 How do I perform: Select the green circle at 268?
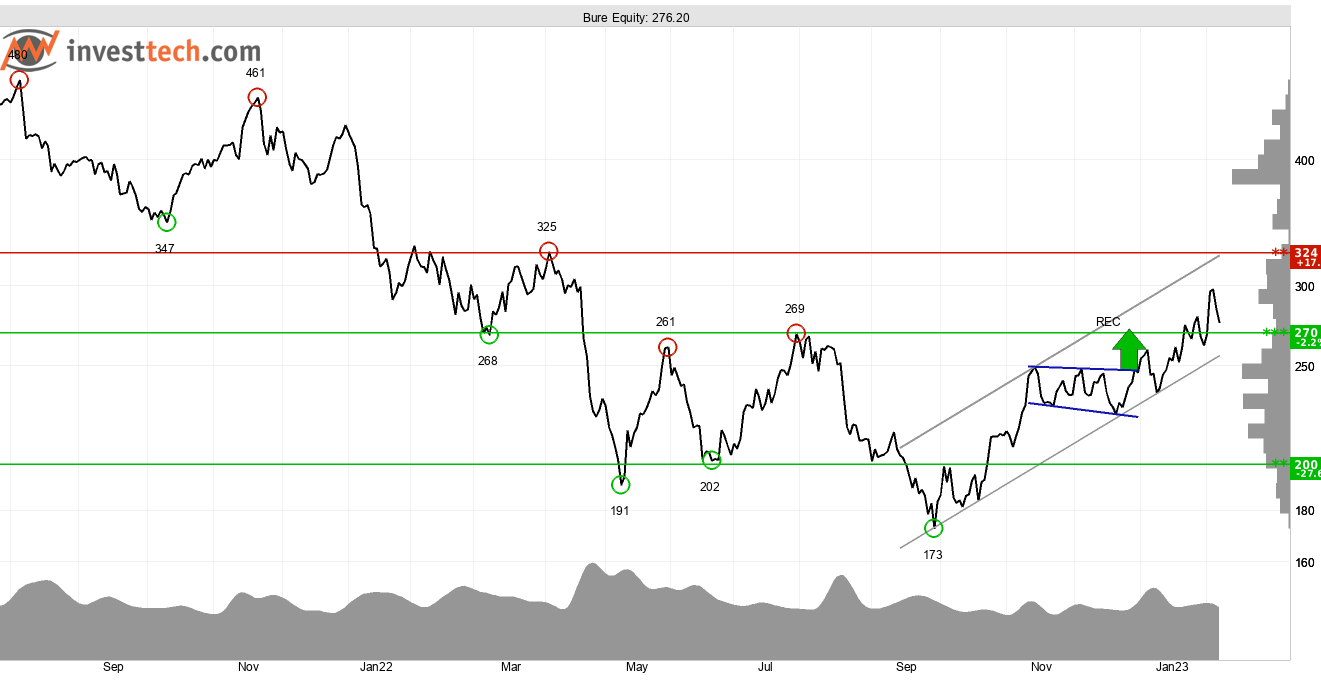488,335
